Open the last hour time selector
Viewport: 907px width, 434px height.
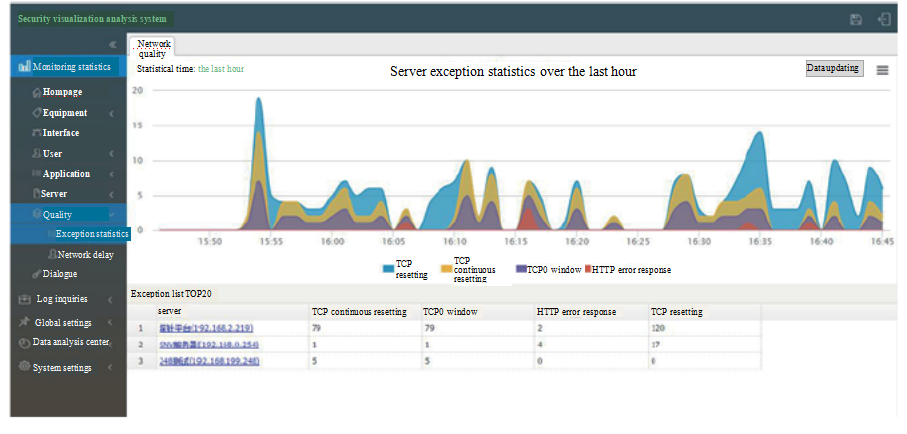(x=221, y=68)
